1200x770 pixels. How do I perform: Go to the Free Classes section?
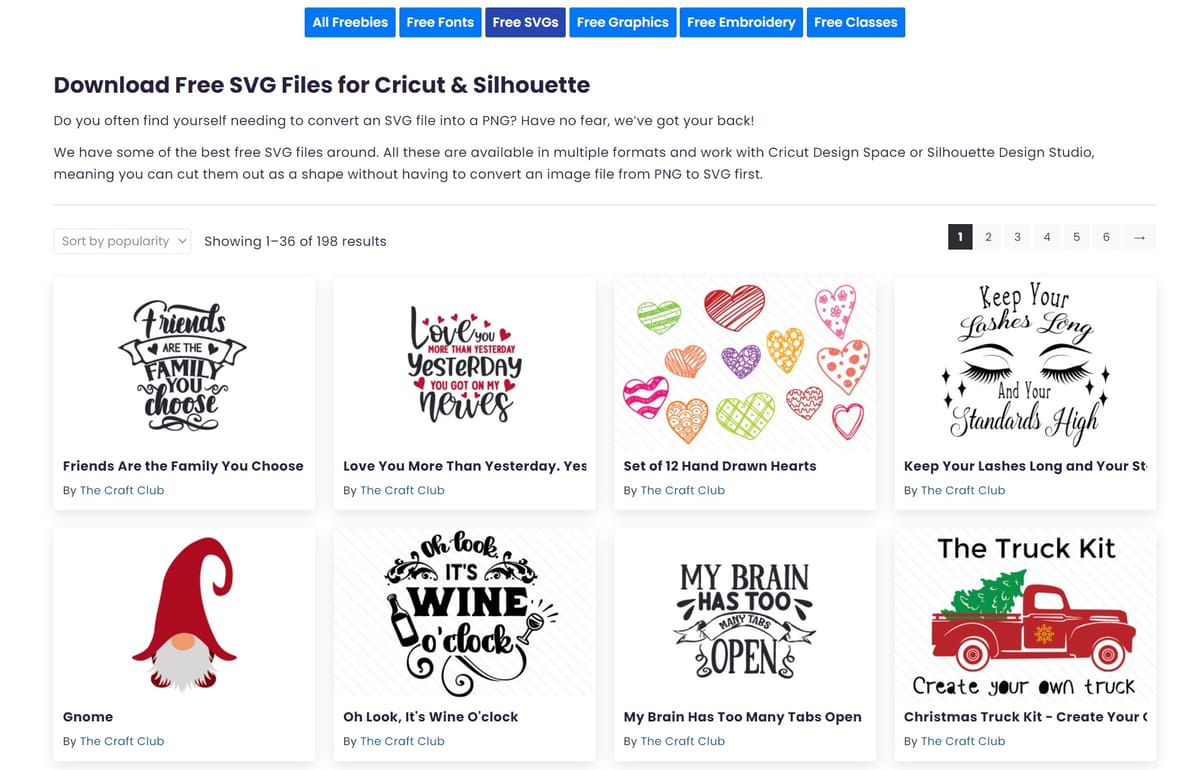[x=856, y=21]
